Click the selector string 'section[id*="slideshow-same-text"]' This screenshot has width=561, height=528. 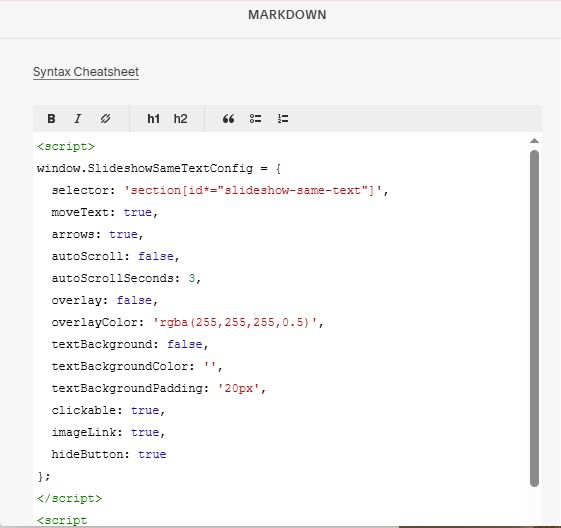(253, 190)
